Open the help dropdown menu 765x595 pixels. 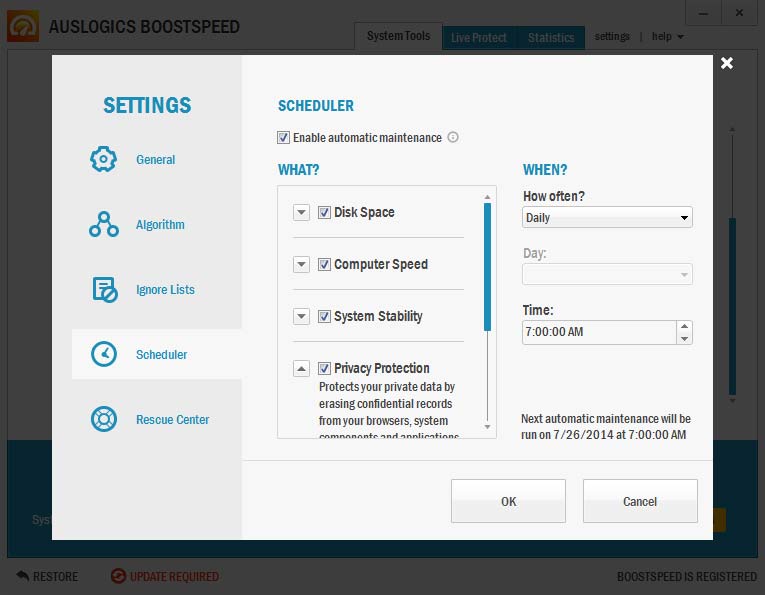667,37
